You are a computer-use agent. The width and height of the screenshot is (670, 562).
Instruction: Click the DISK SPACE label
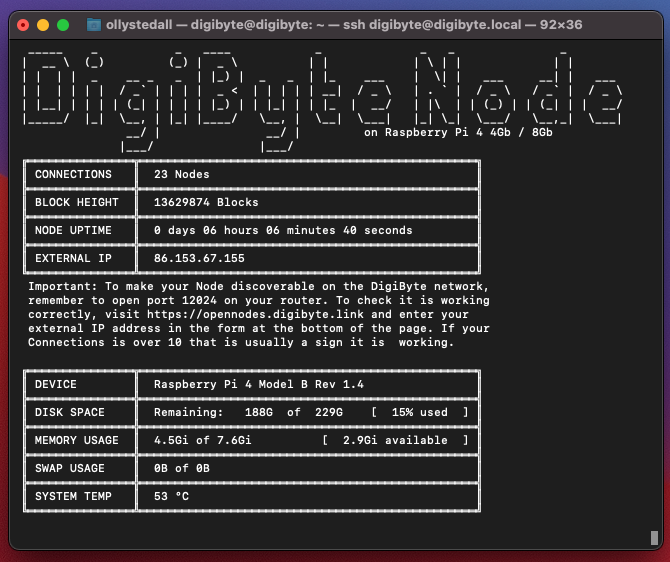[70, 412]
